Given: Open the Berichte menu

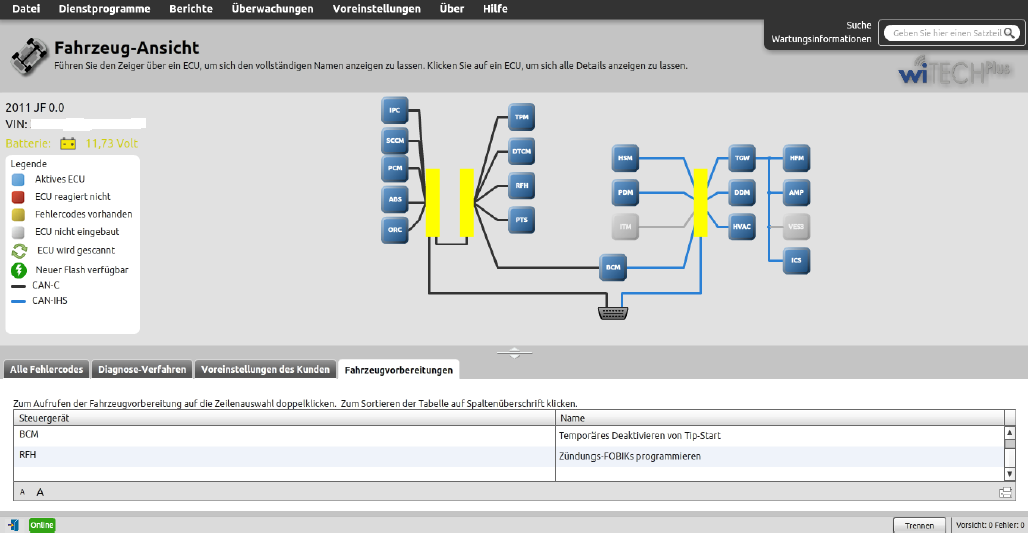Looking at the screenshot, I should [x=190, y=9].
